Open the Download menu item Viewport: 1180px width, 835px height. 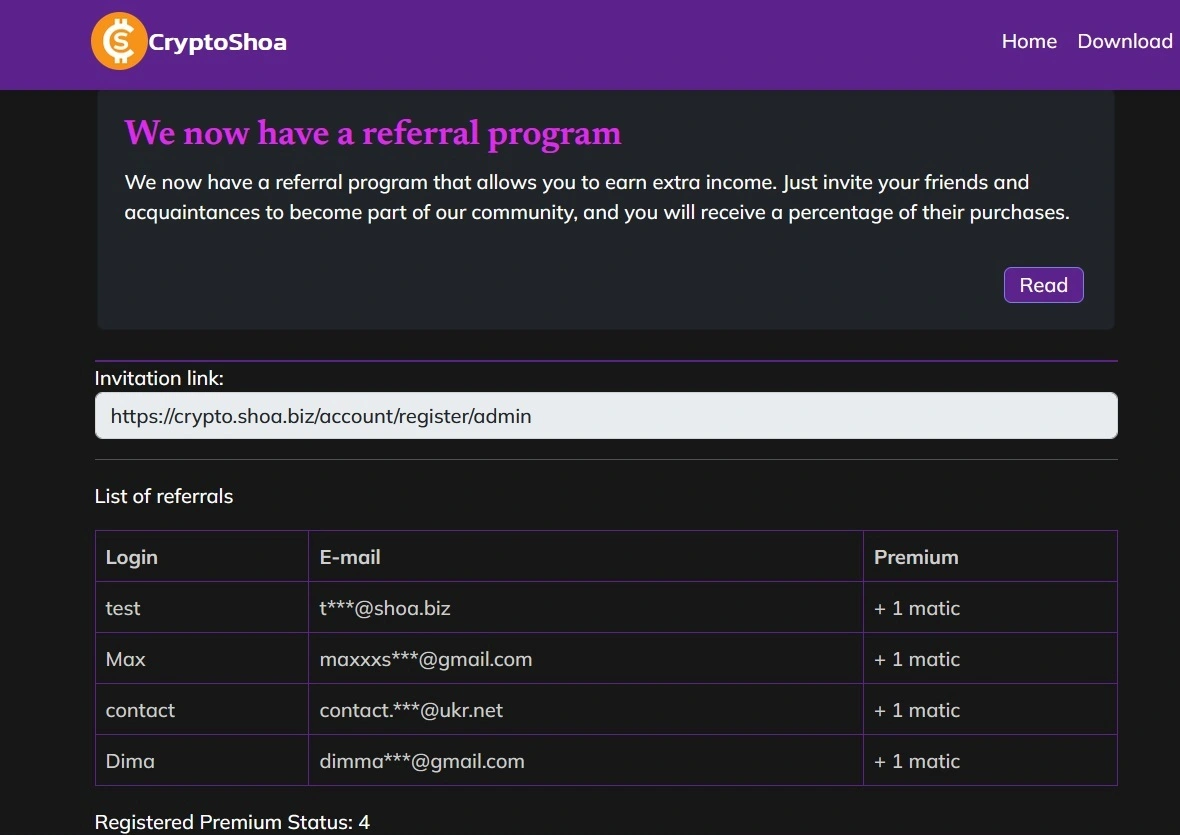click(x=1124, y=41)
